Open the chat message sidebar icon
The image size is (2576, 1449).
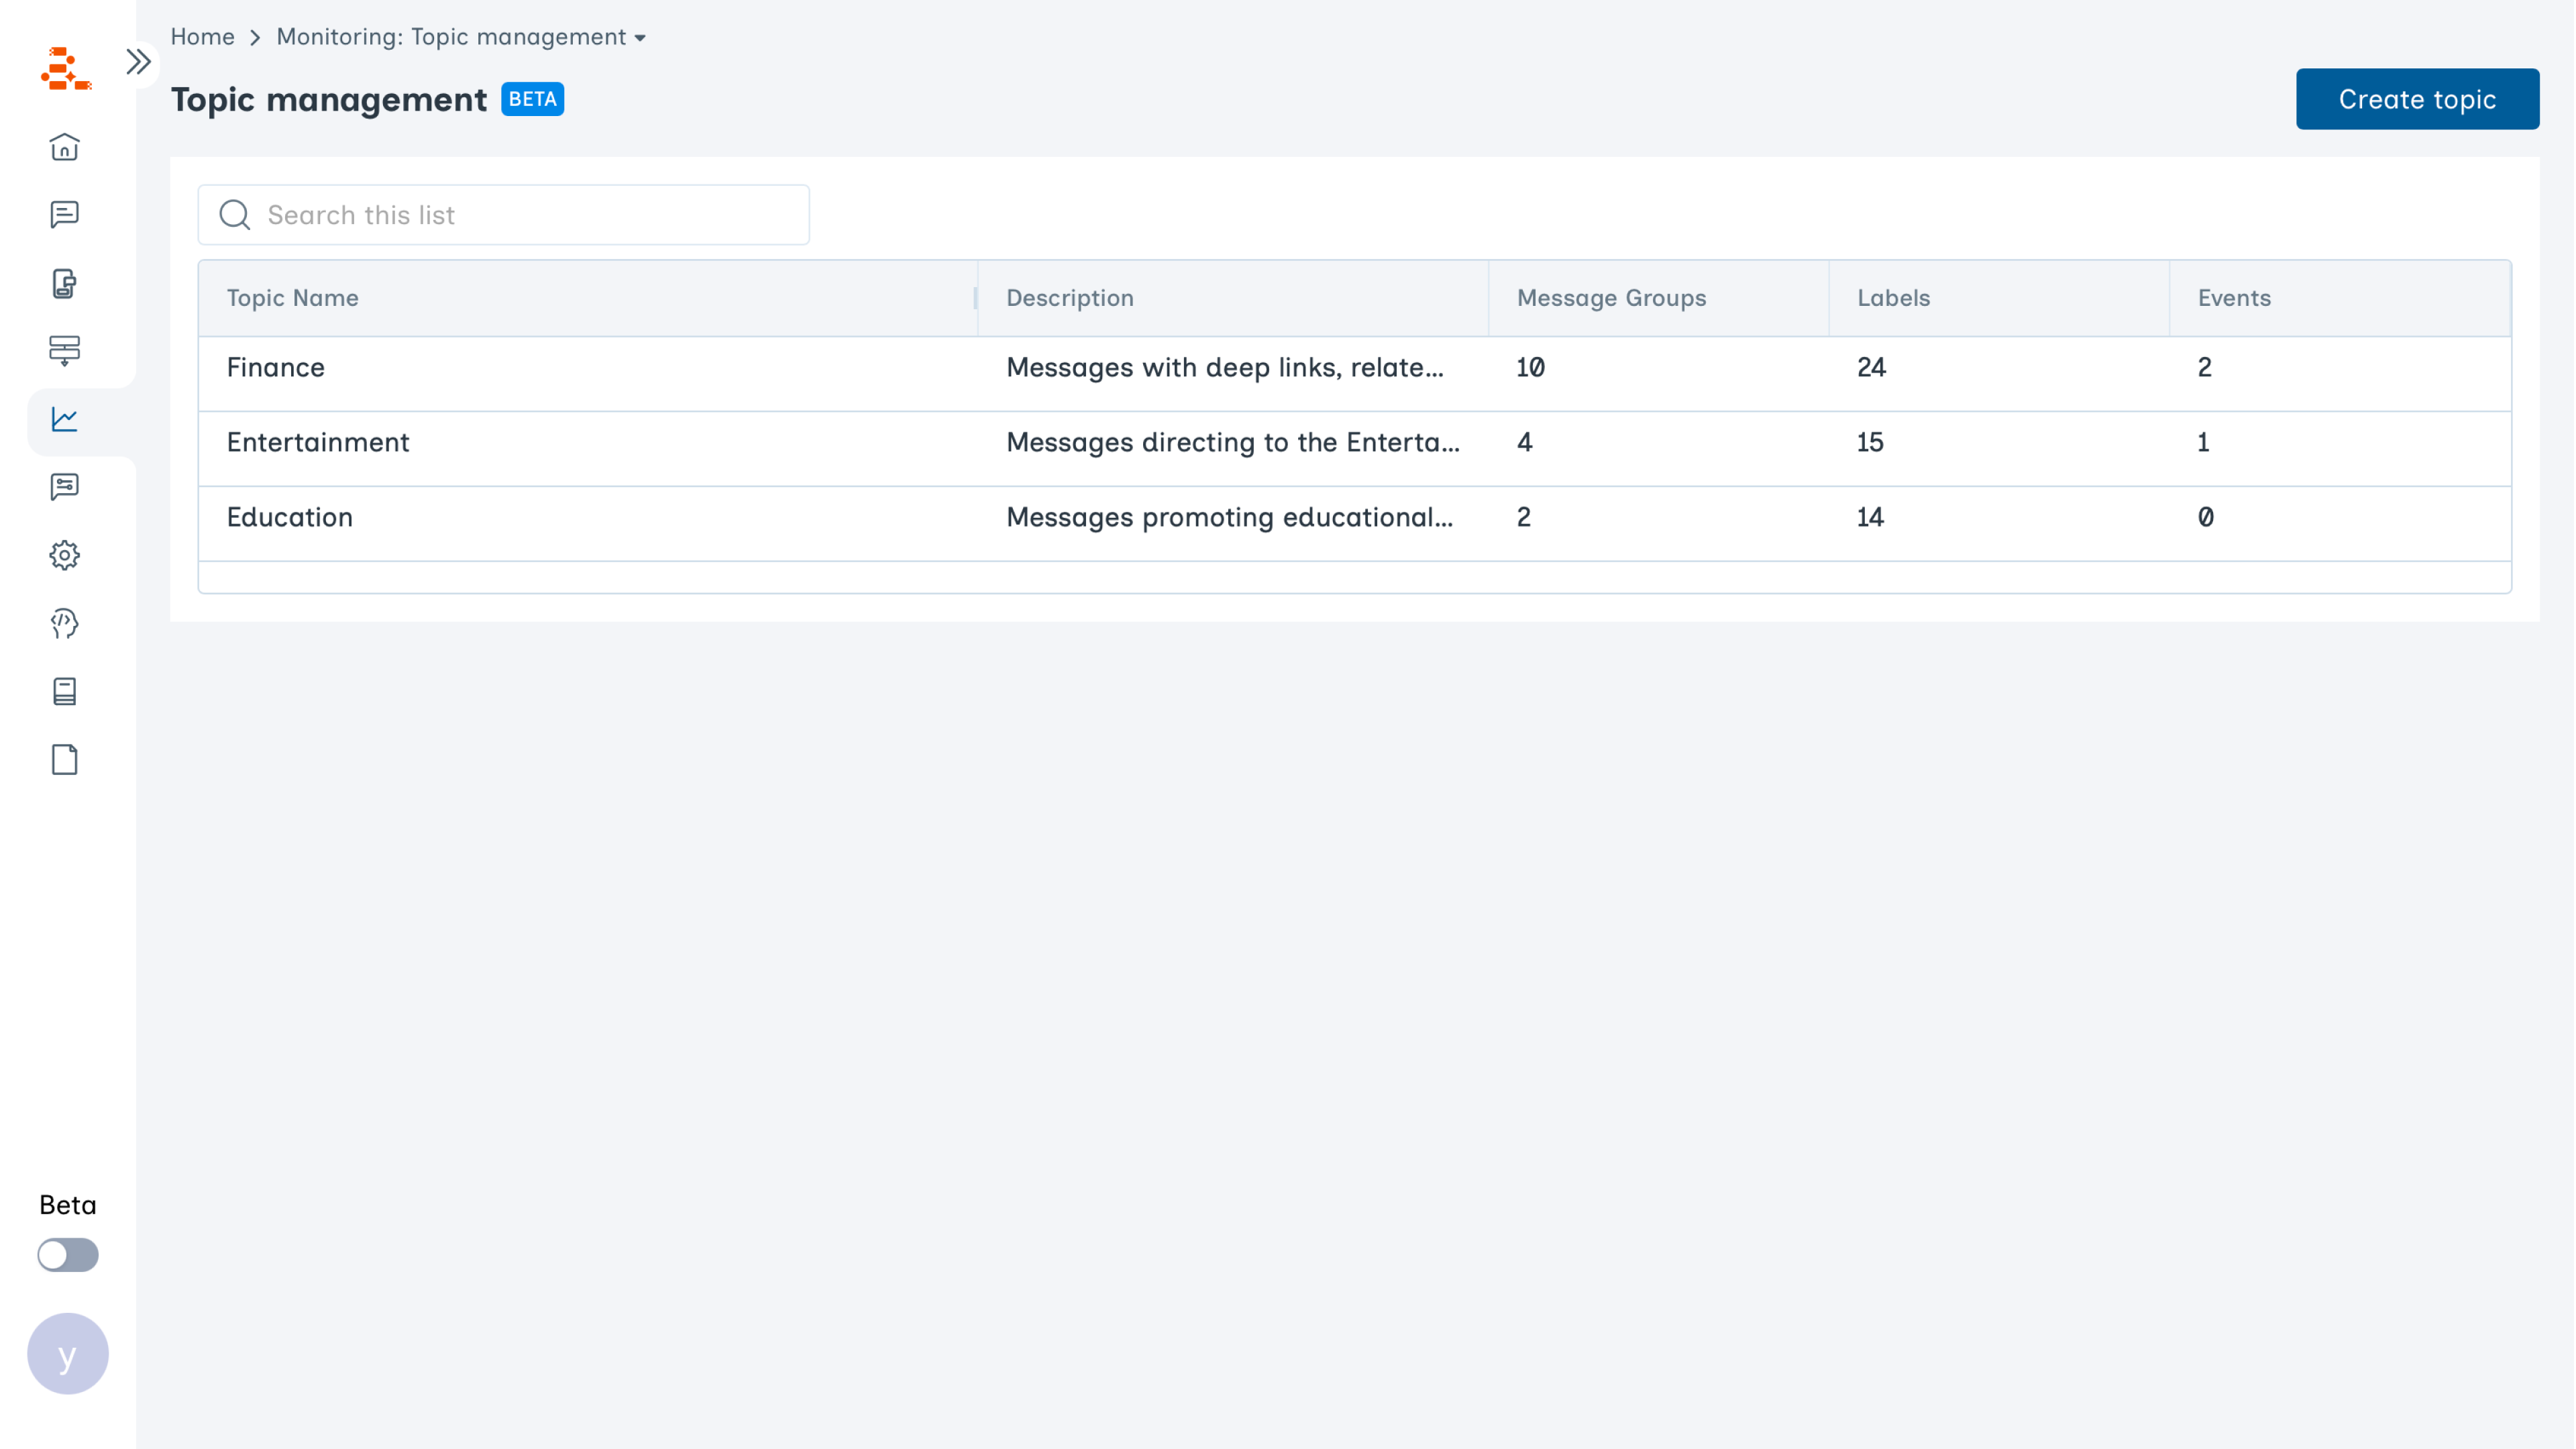point(65,215)
